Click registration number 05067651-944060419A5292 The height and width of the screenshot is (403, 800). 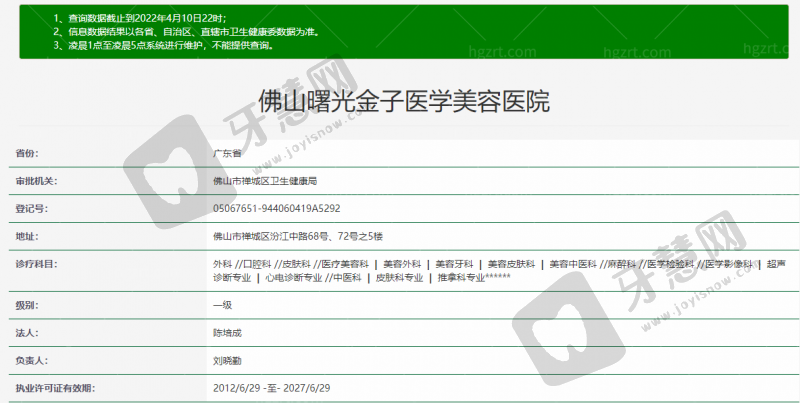(x=277, y=209)
